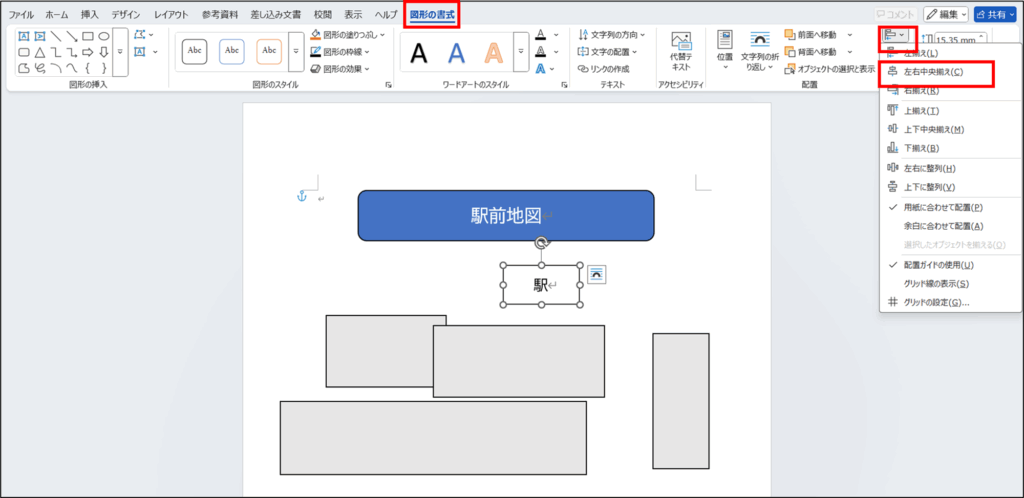Select the triangle shape in shape gallery

pos(39,52)
